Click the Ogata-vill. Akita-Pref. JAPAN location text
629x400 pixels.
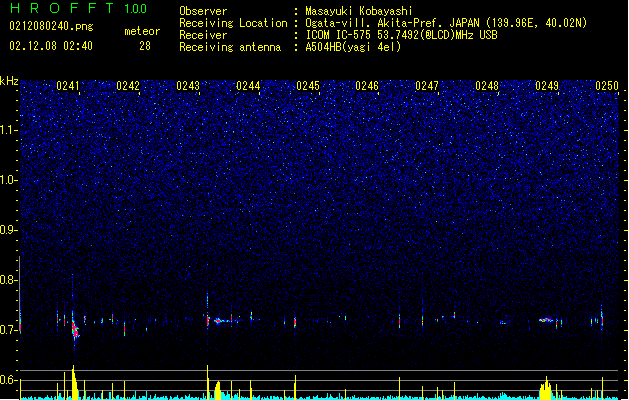click(x=446, y=23)
